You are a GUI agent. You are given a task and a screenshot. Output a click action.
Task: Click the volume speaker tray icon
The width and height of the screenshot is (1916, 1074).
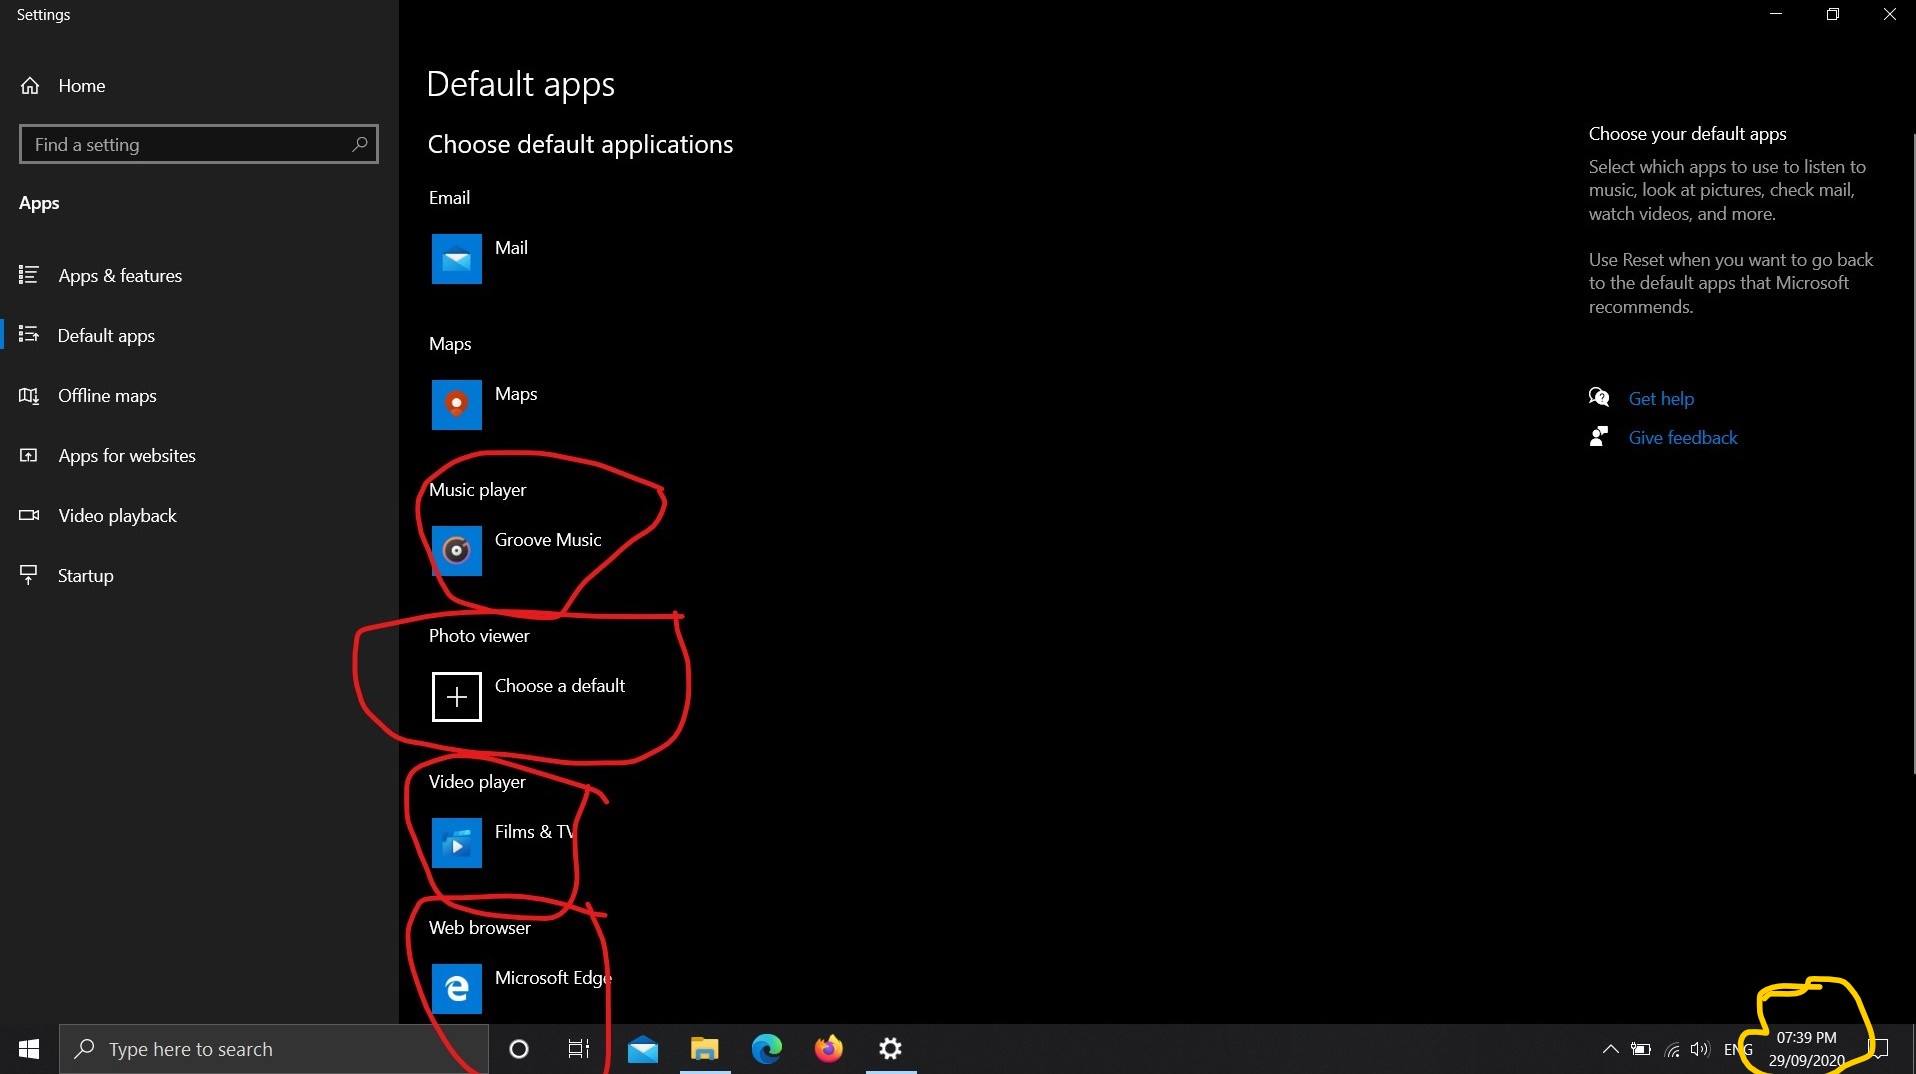[x=1700, y=1049]
